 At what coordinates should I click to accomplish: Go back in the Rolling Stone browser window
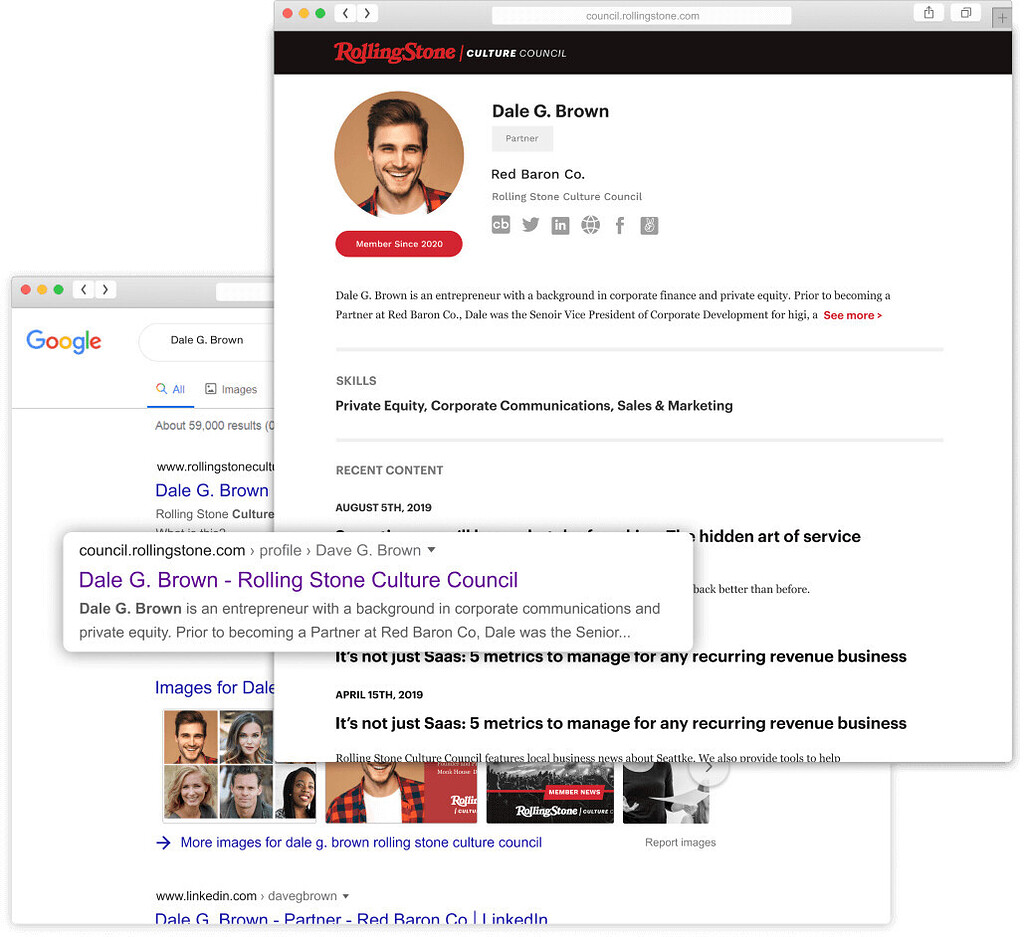(346, 13)
